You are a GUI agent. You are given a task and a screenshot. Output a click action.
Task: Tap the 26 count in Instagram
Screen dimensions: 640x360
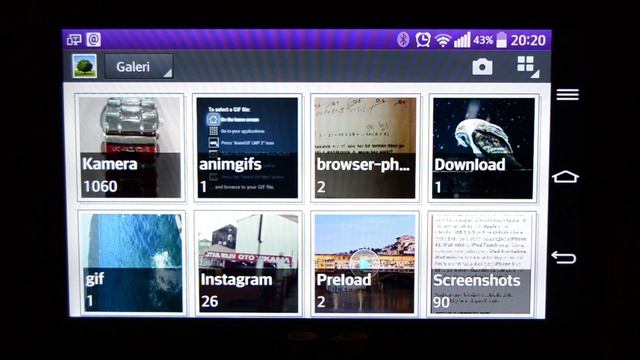pos(209,302)
